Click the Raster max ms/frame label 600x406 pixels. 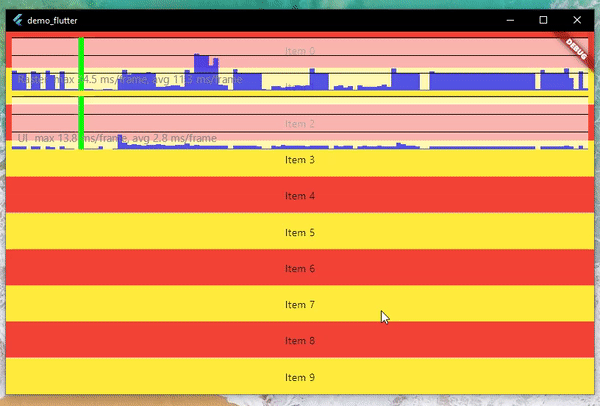(x=130, y=80)
